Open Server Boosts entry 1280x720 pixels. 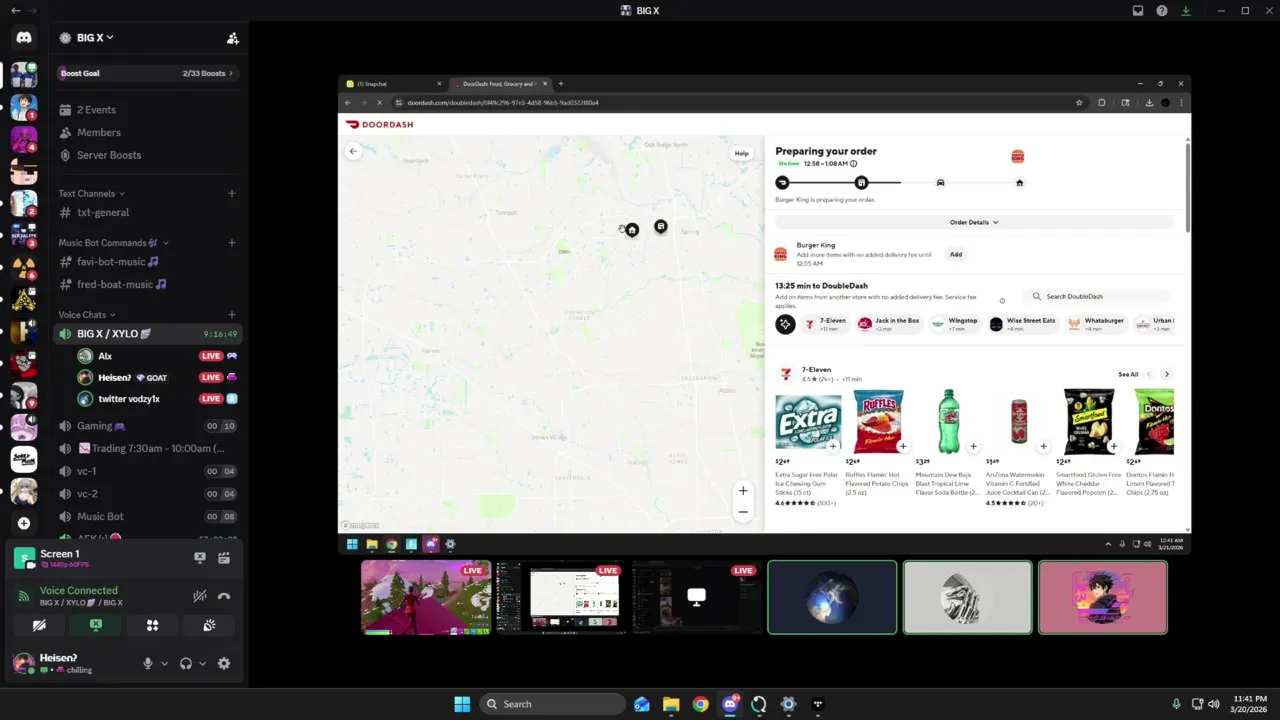[146, 155]
